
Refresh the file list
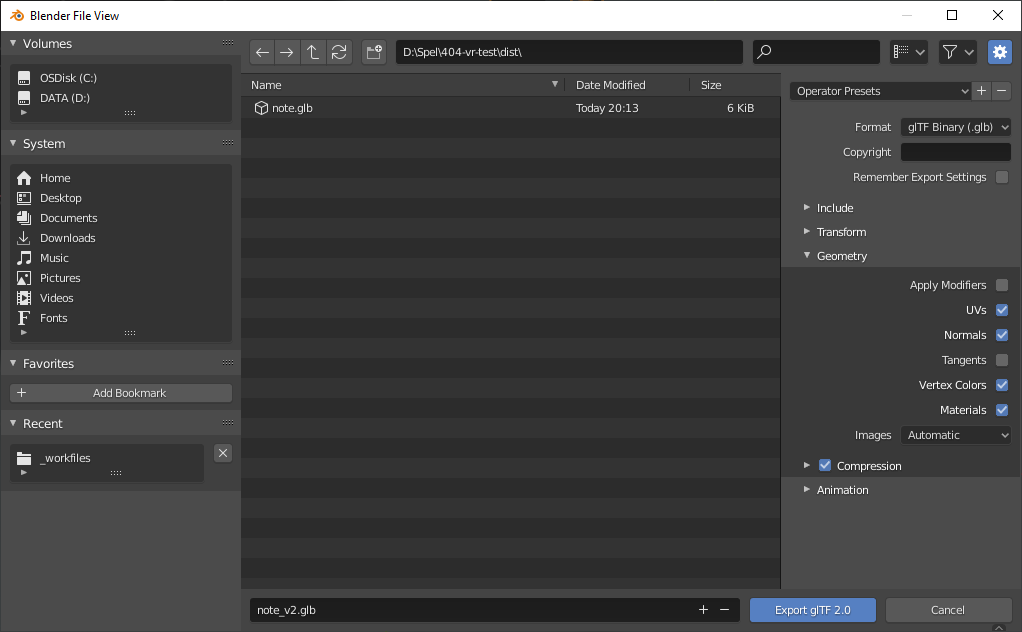click(x=339, y=52)
